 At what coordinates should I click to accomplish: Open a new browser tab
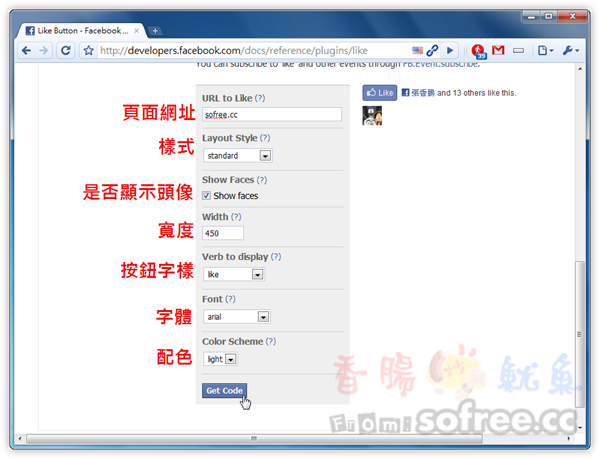click(155, 31)
